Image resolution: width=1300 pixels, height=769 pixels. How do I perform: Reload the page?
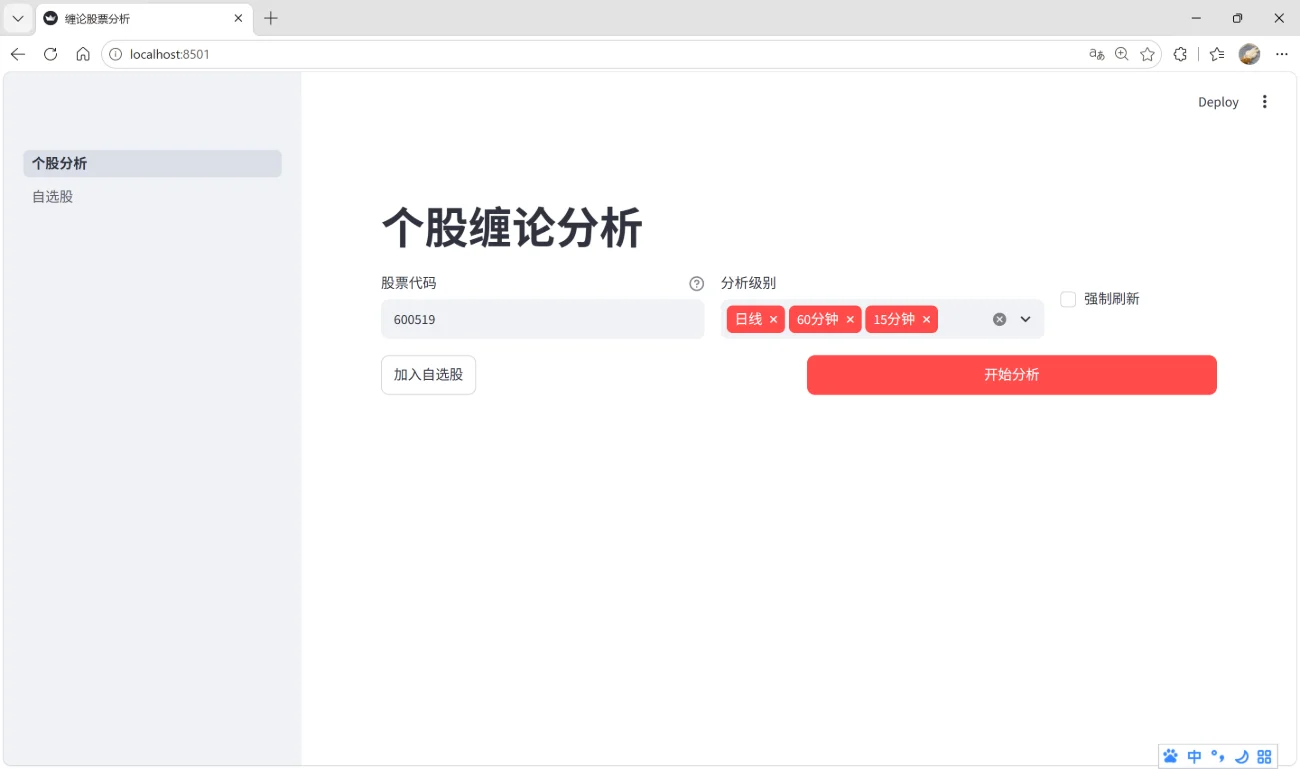(50, 54)
